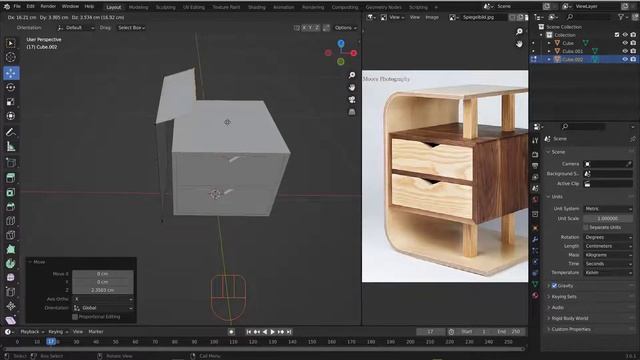Open the viewport Options popover
The height and width of the screenshot is (360, 640).
(x=345, y=28)
